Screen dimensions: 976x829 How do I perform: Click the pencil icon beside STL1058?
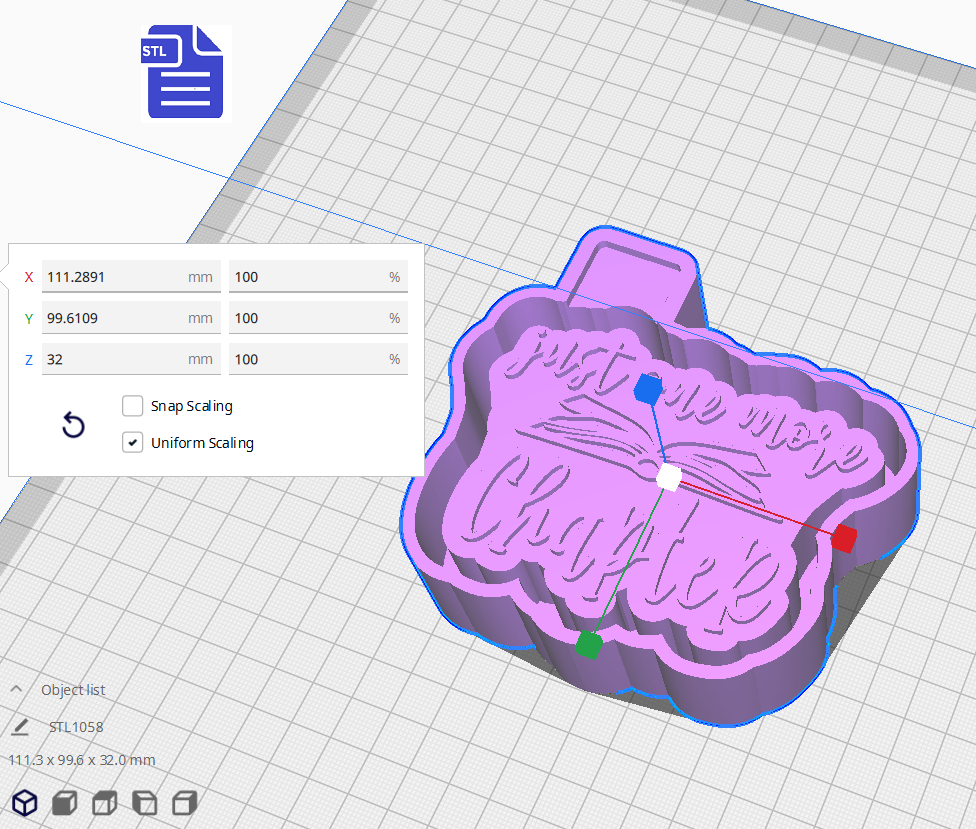pos(22,727)
